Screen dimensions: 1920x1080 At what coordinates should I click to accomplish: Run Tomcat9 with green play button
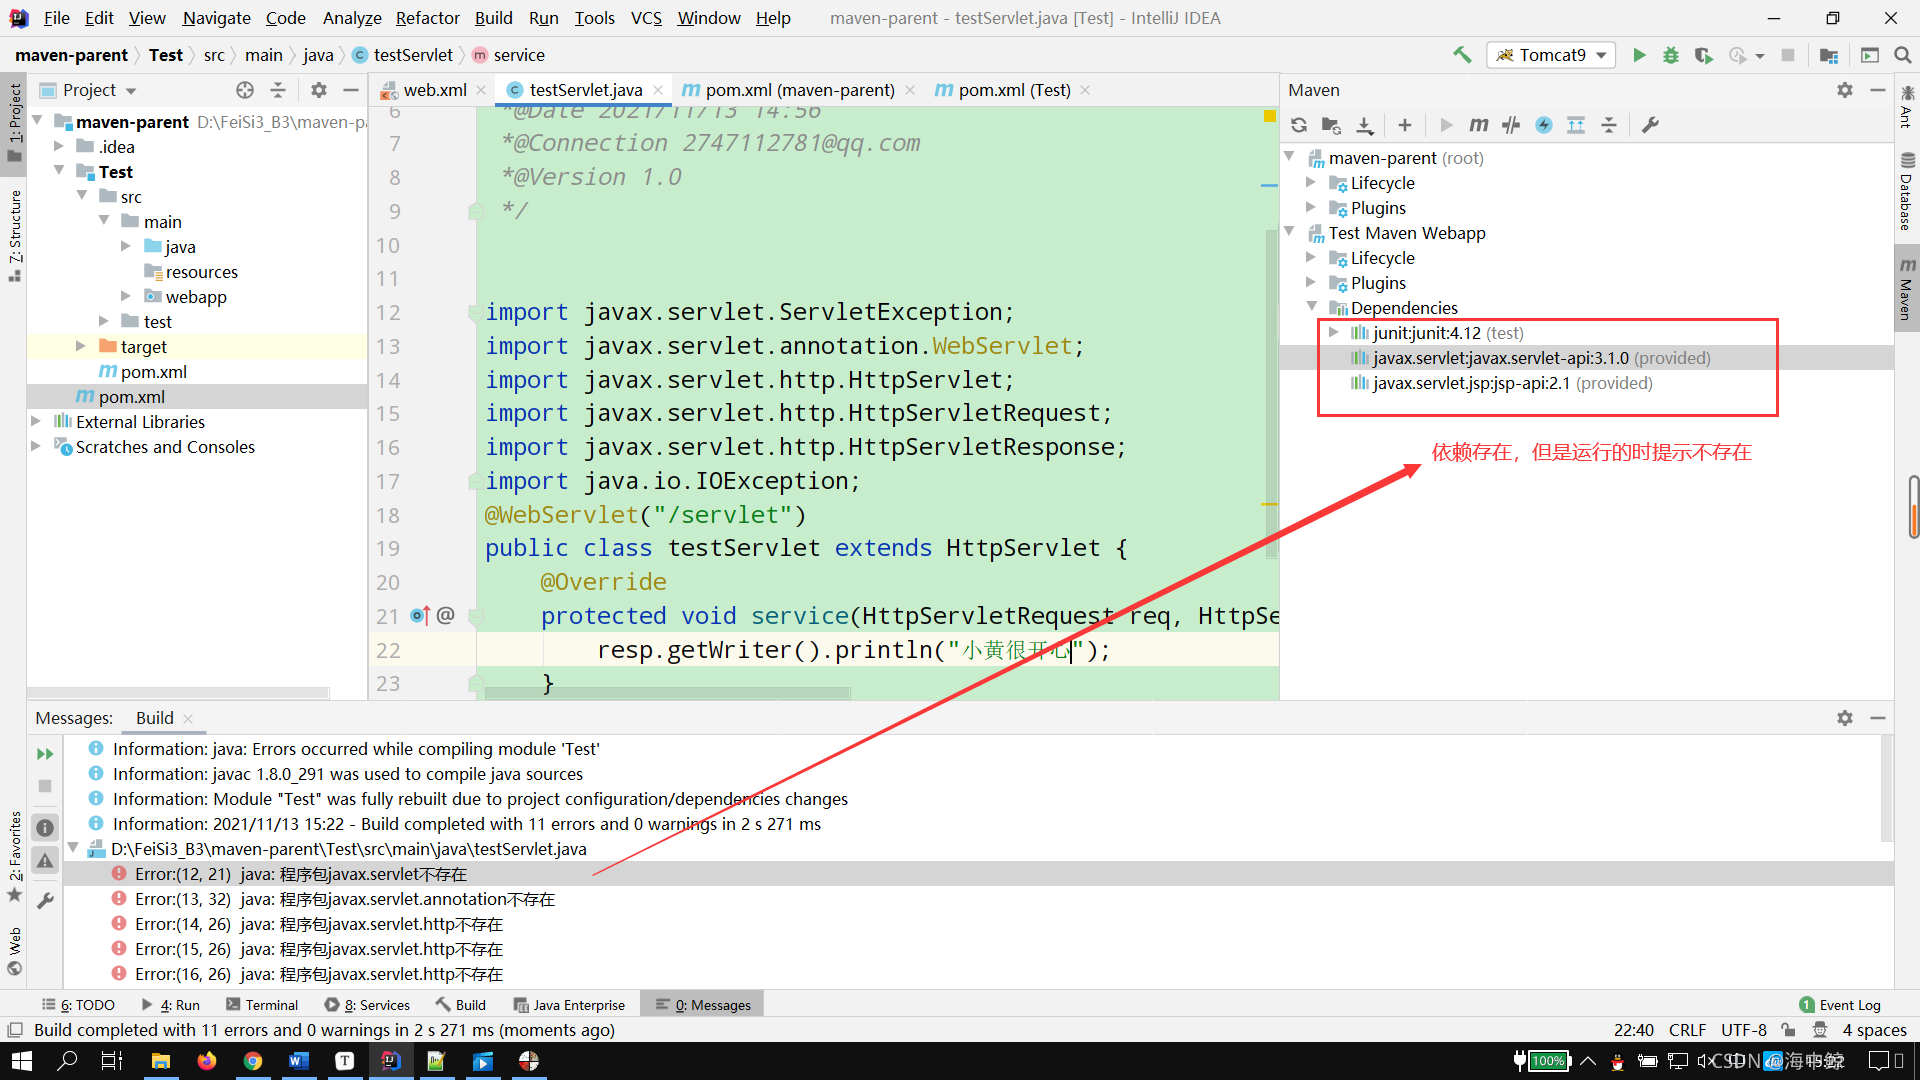point(1639,55)
